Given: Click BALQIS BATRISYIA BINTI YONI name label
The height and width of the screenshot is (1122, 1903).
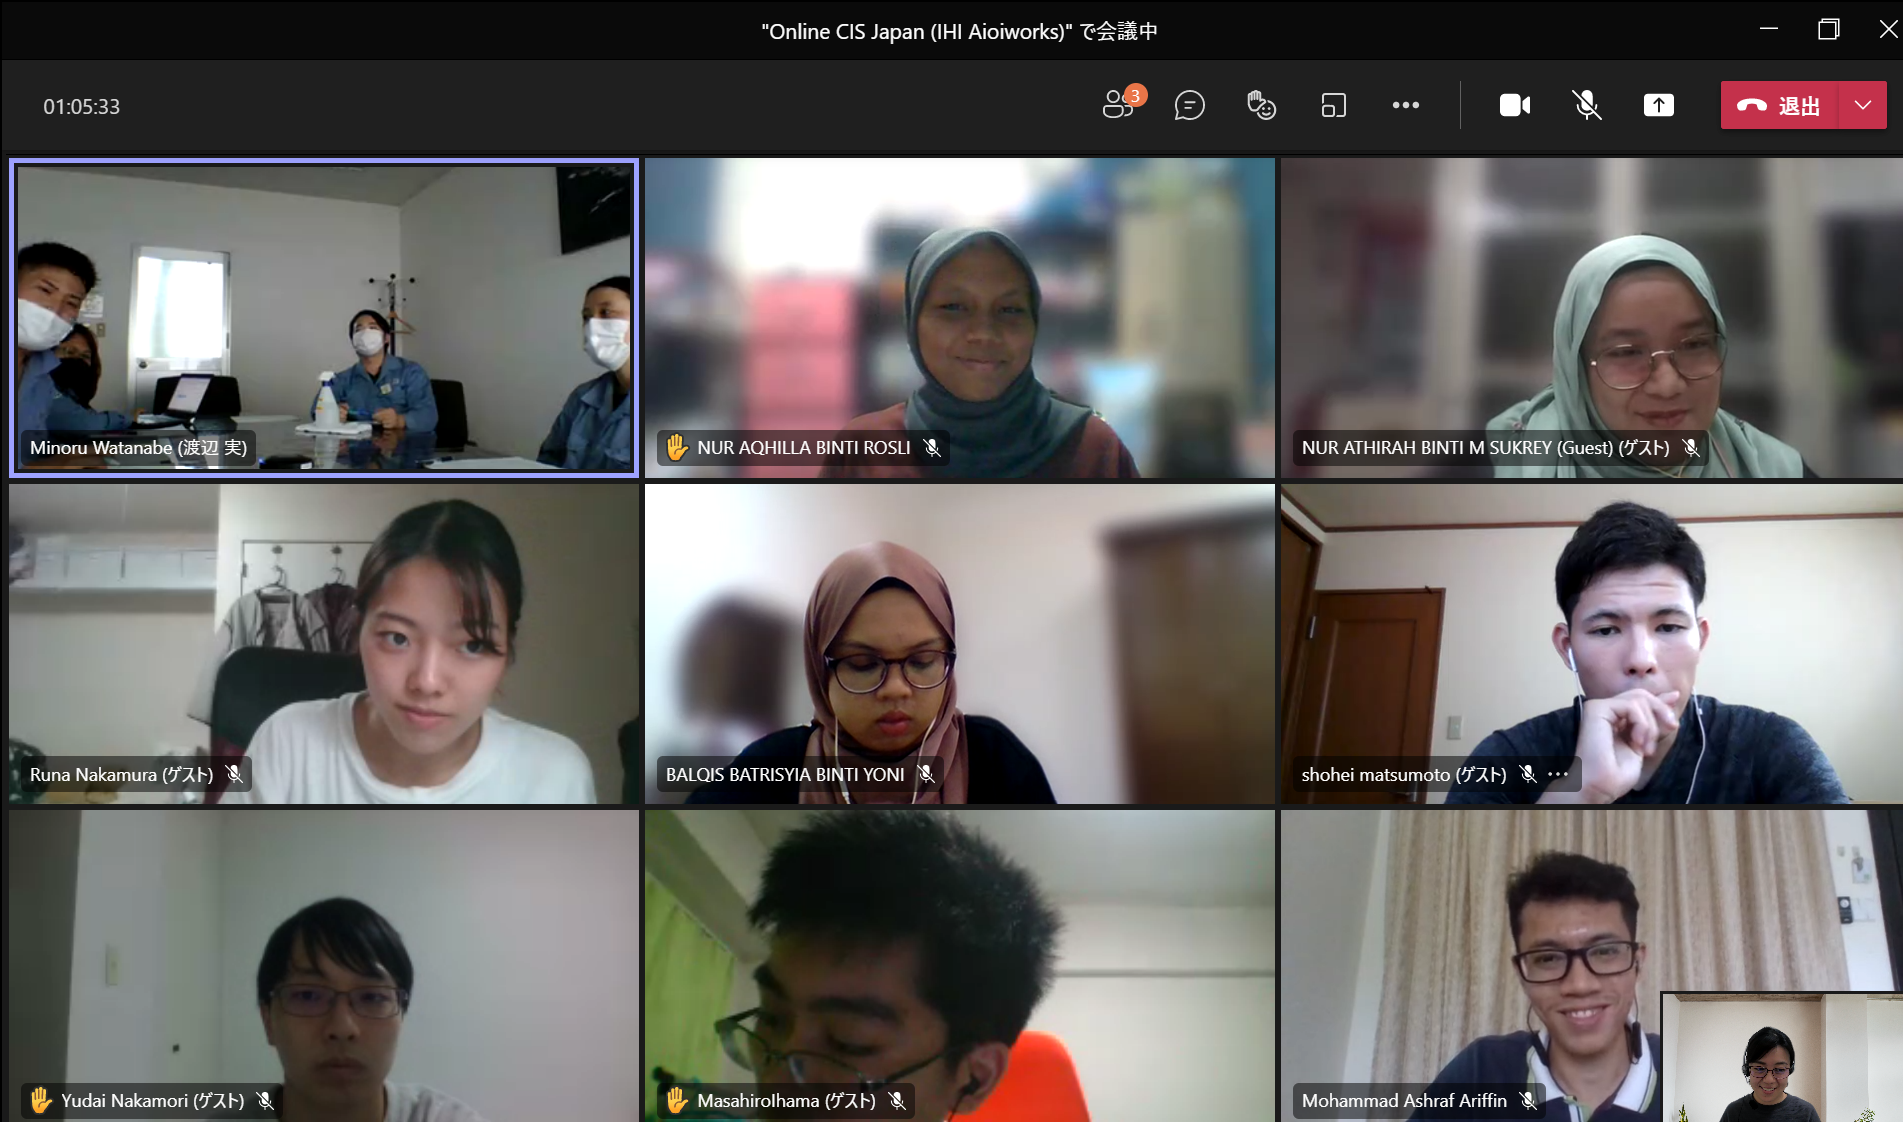Looking at the screenshot, I should click(785, 775).
